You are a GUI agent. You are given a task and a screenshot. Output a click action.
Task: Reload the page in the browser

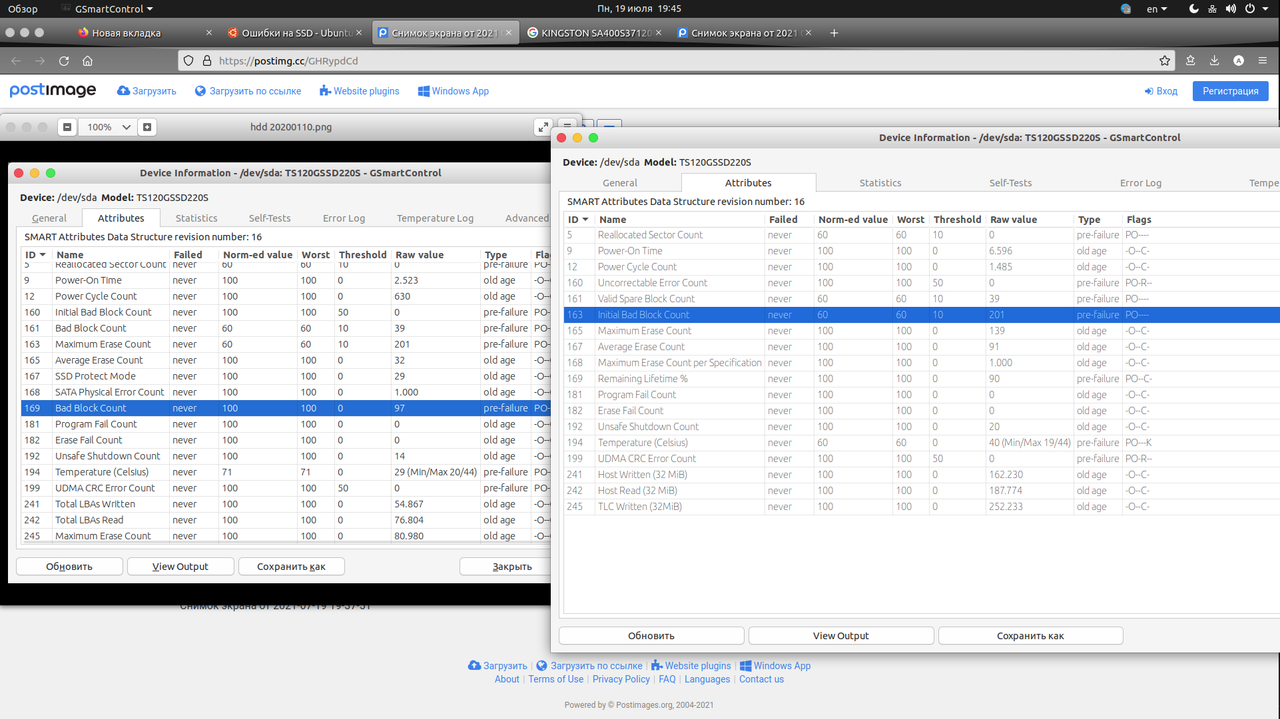coord(64,61)
